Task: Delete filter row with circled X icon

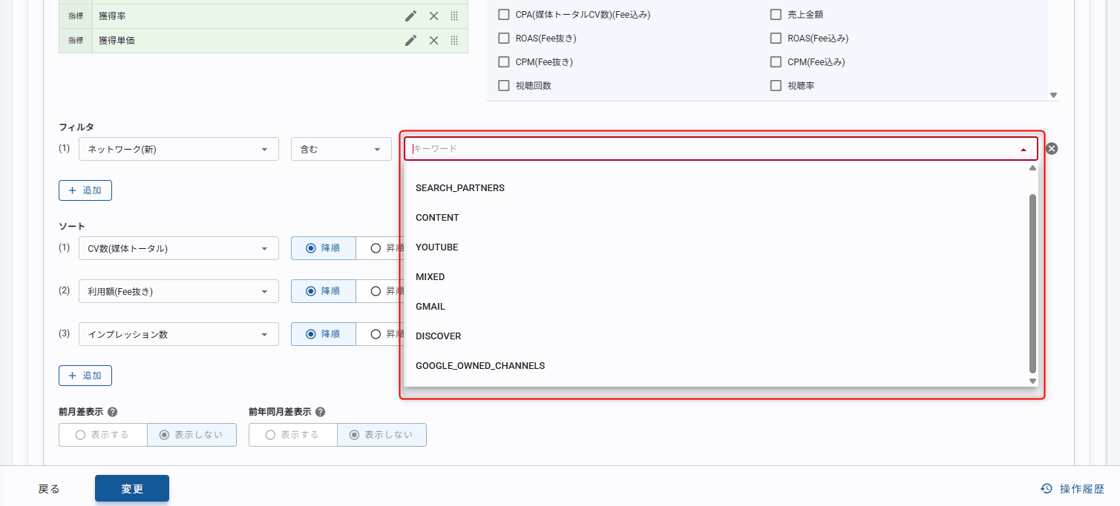Action: (x=1052, y=149)
